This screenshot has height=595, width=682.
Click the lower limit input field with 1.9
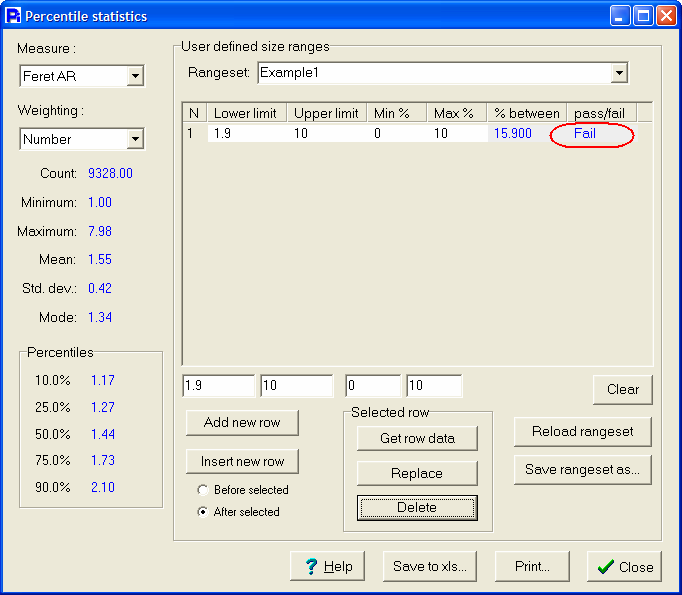(x=218, y=386)
